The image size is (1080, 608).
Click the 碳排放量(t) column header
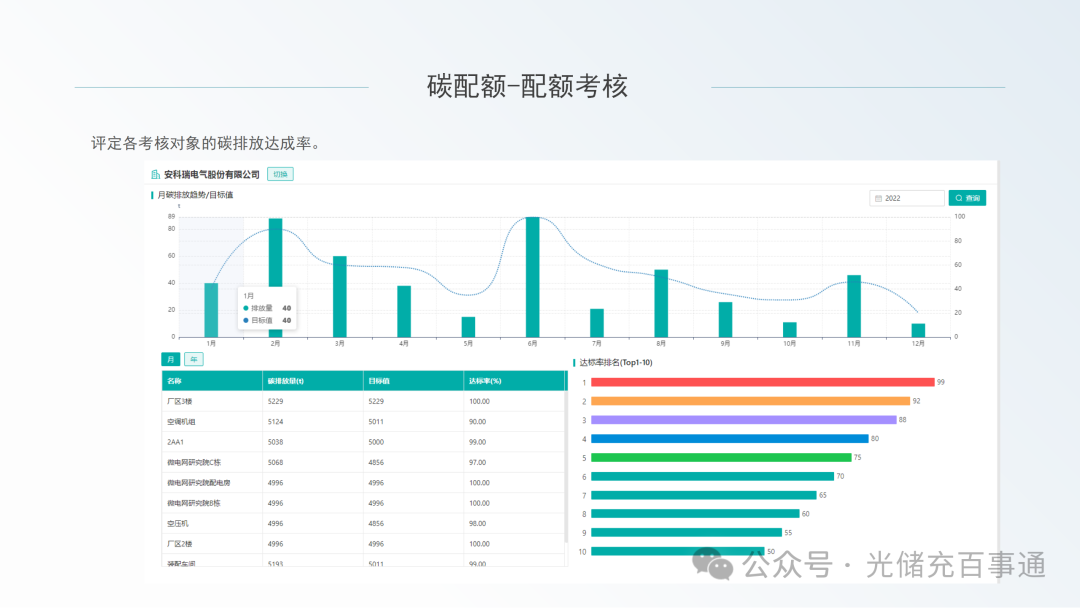(313, 381)
